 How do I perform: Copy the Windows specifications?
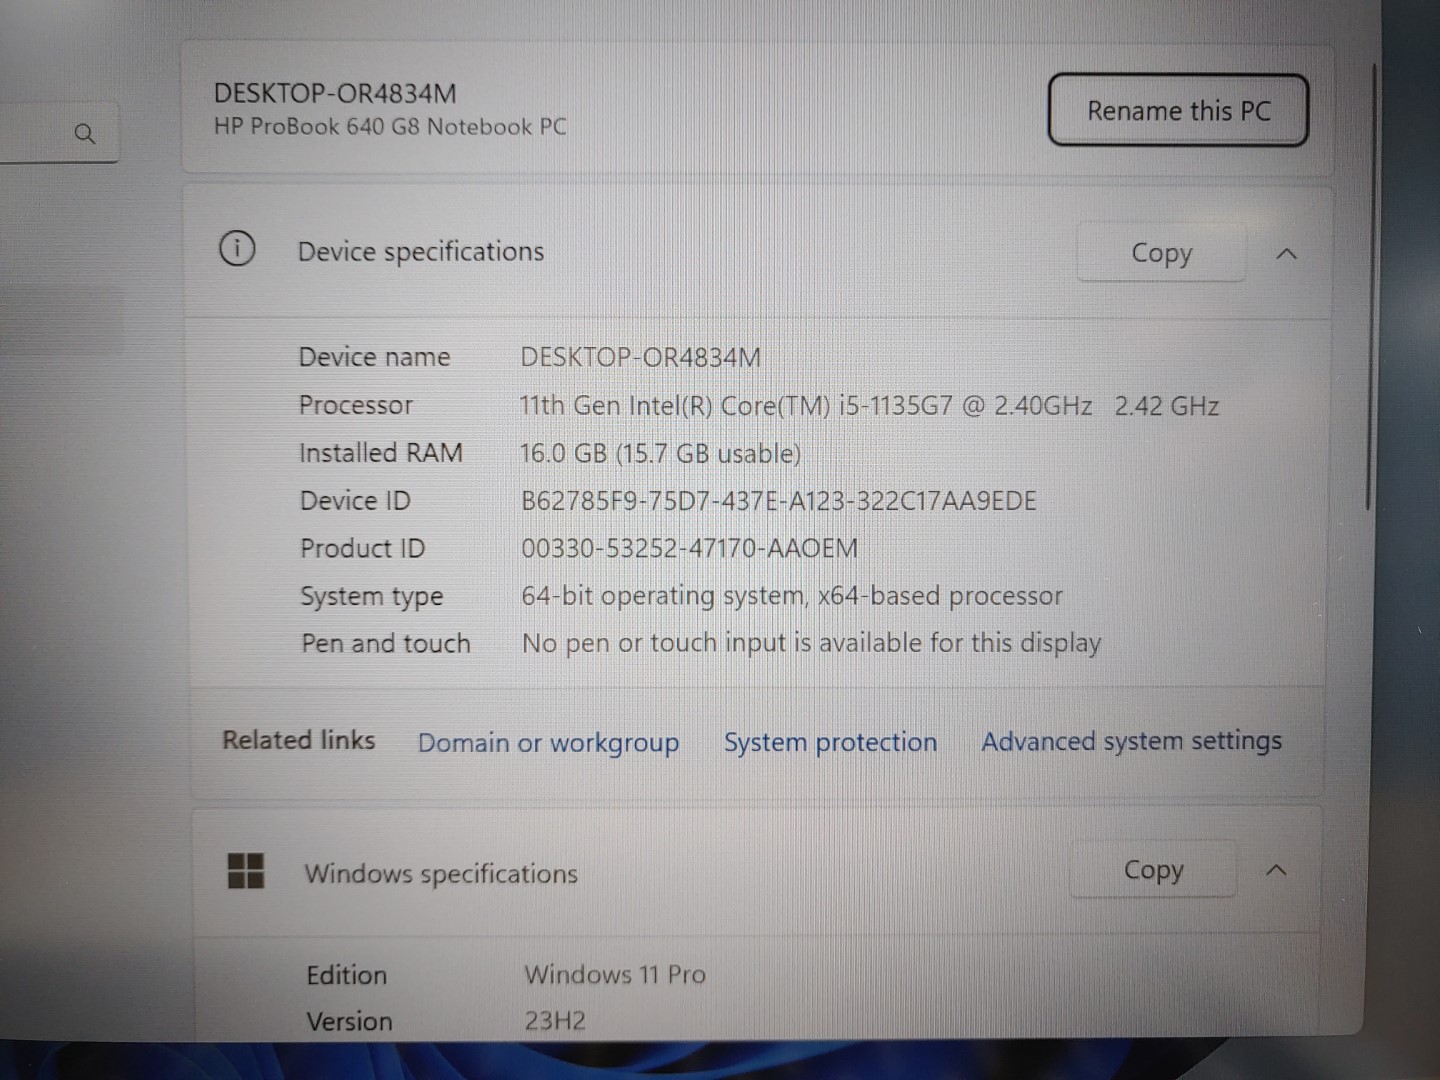click(1153, 870)
